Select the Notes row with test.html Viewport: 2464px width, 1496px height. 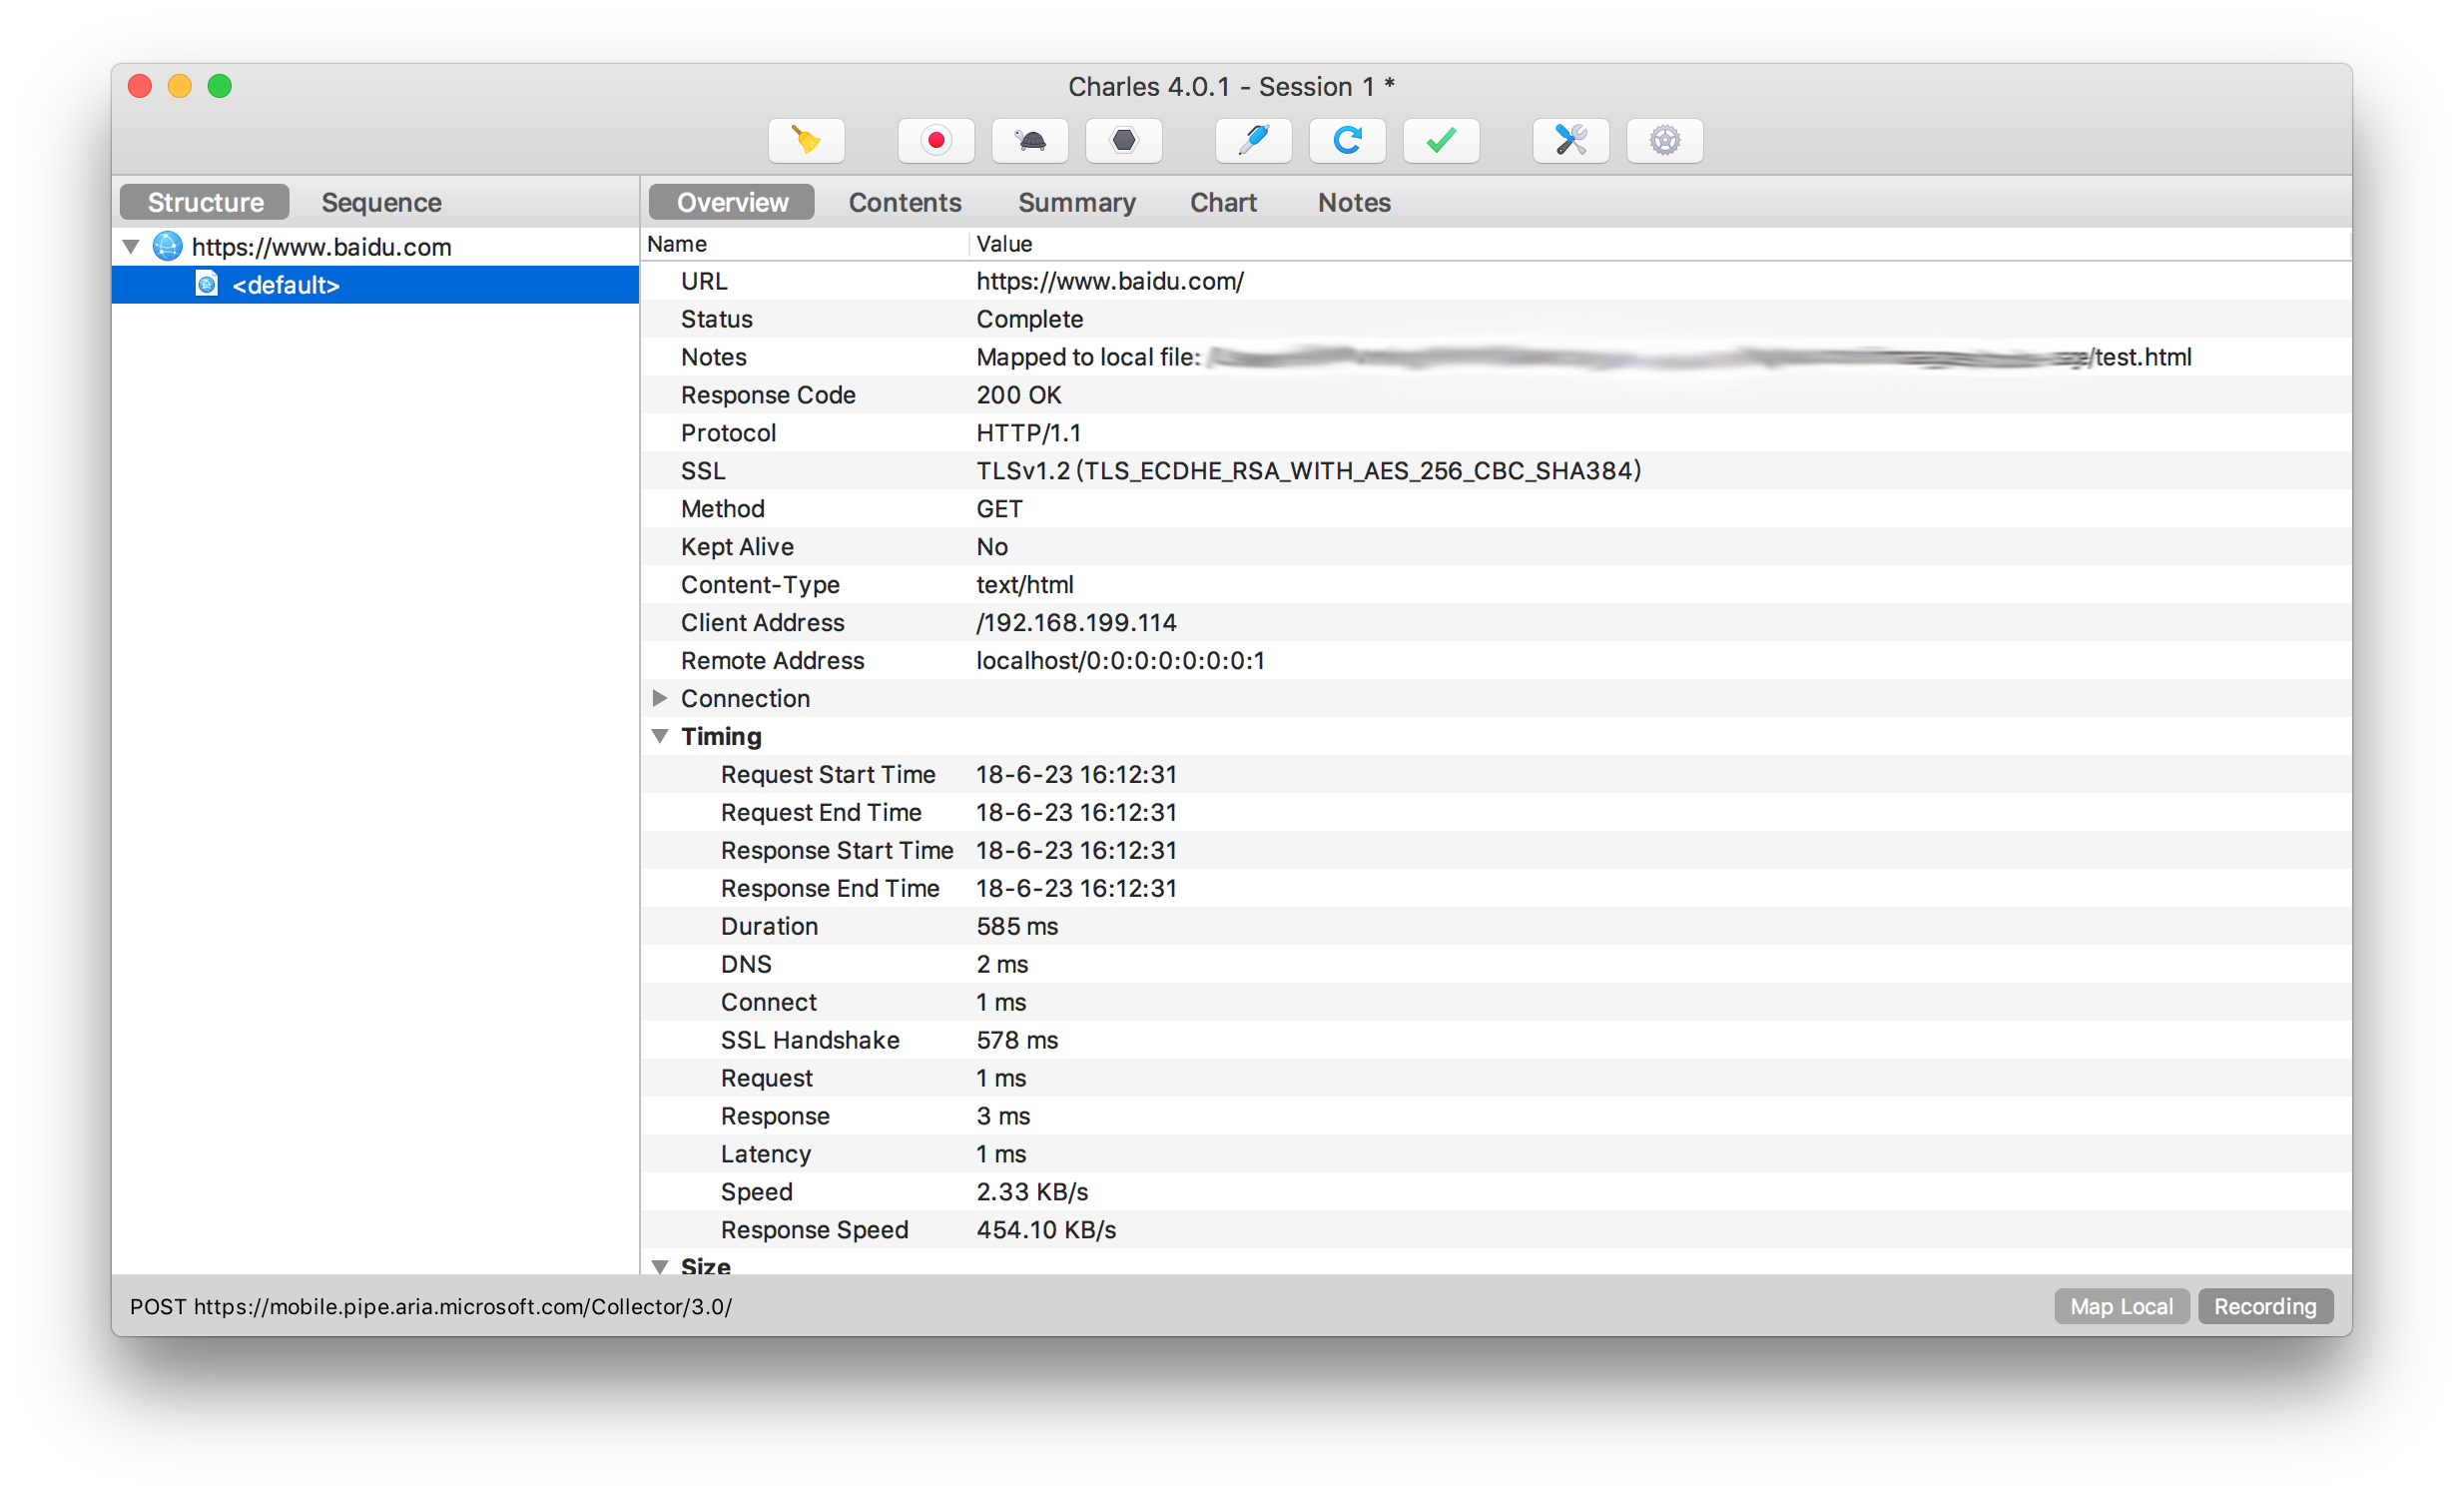coord(1496,357)
